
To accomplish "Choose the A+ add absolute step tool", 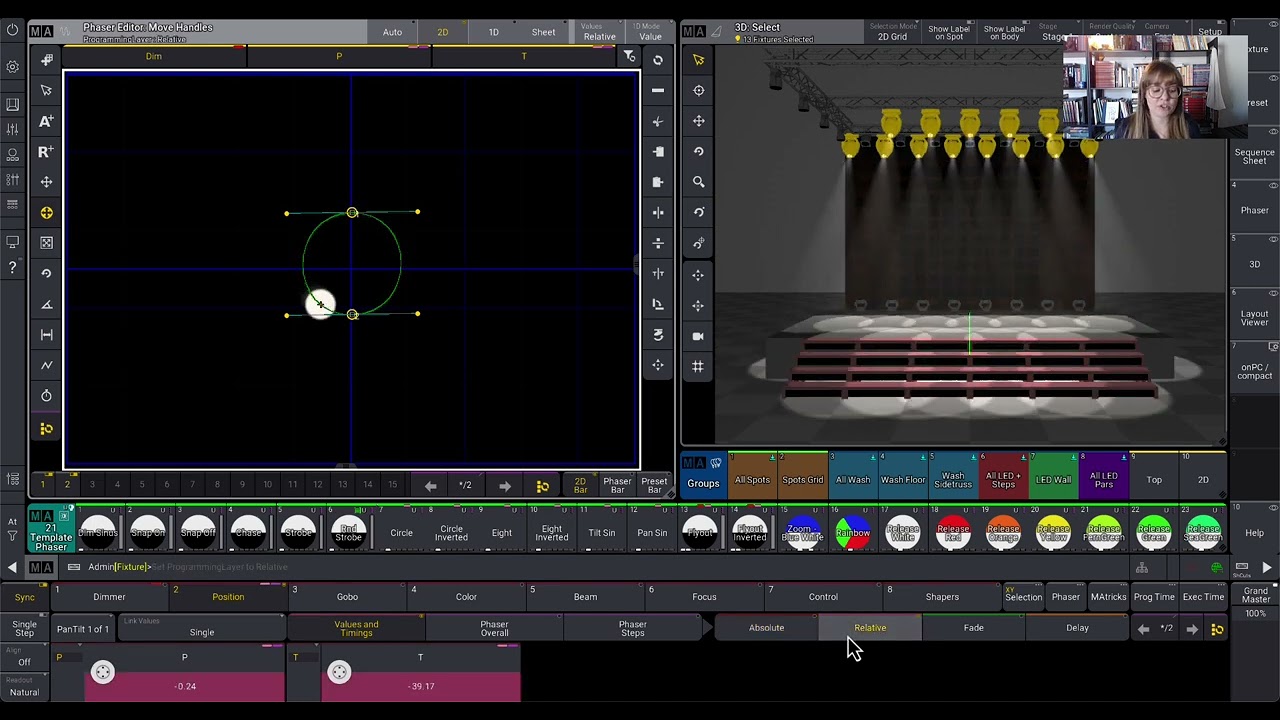I will [46, 121].
